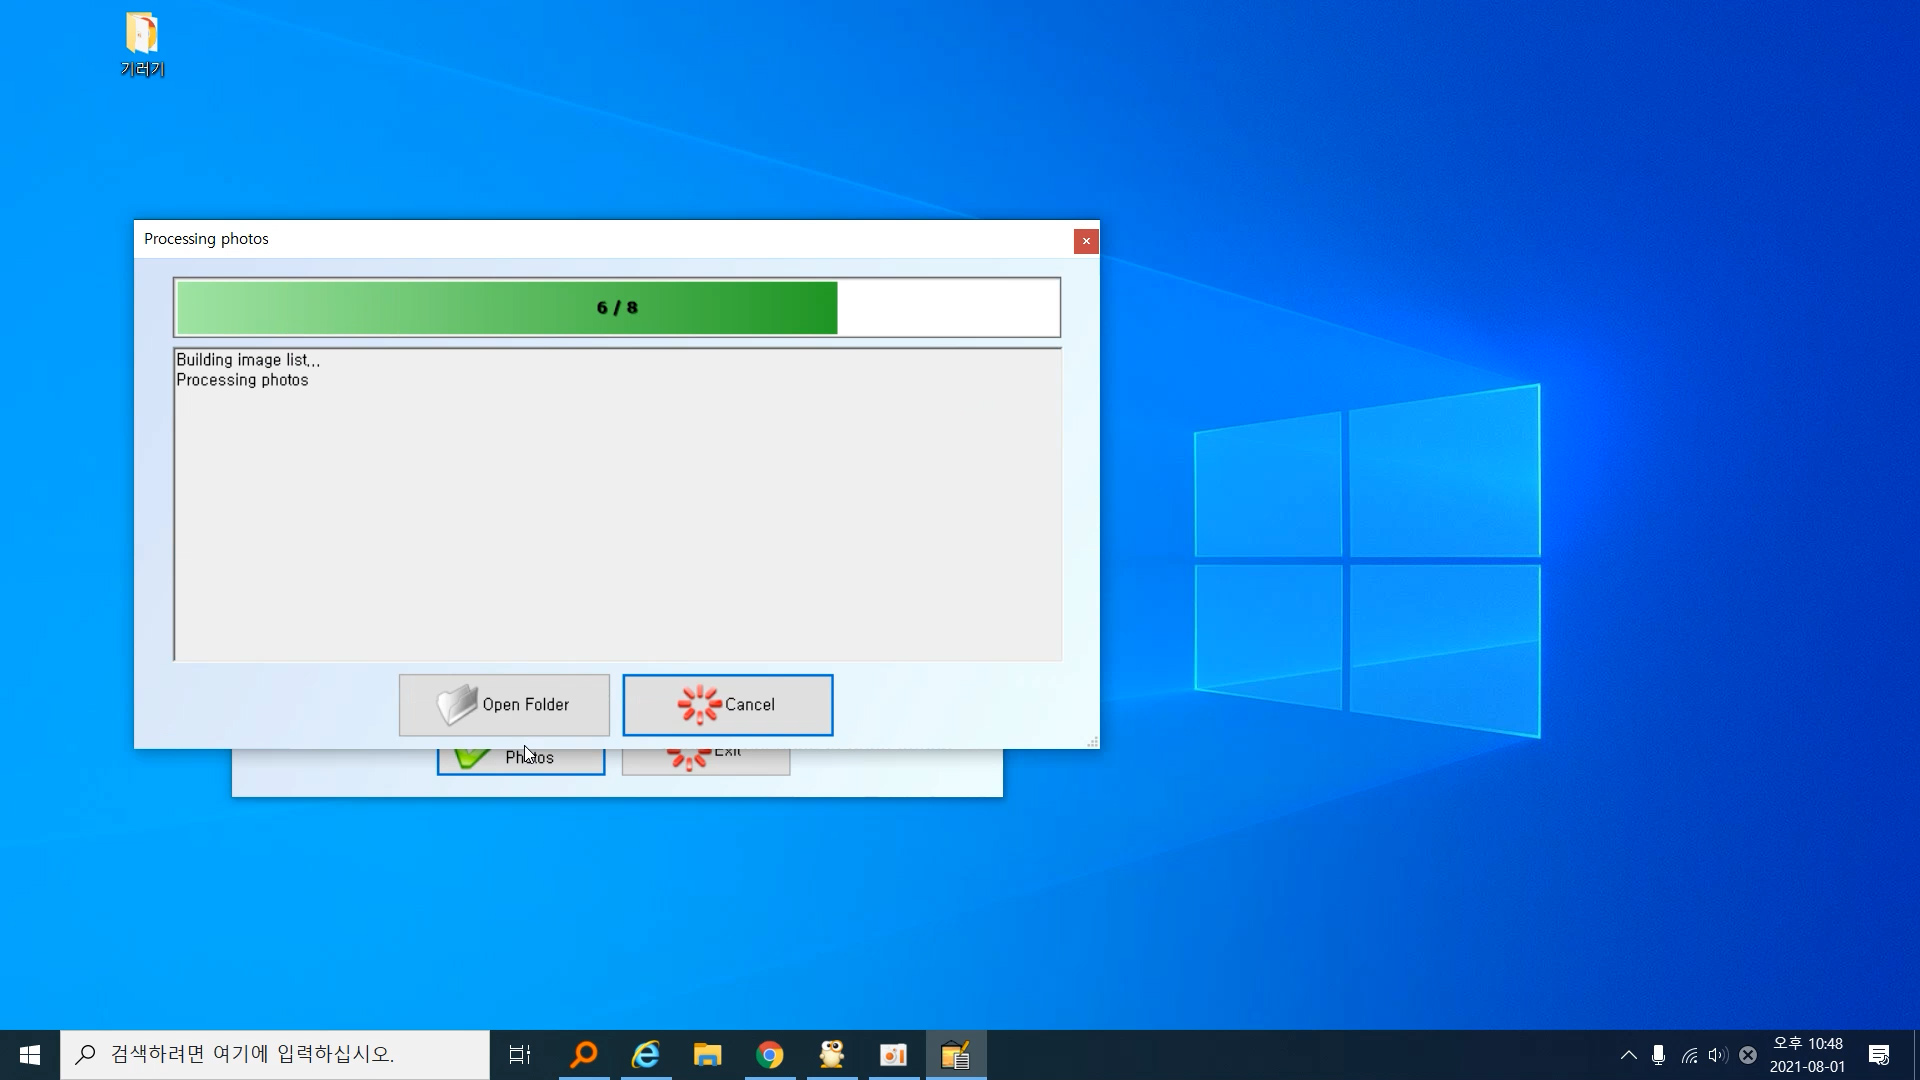Open the volume control in the tray

pos(1718,1055)
